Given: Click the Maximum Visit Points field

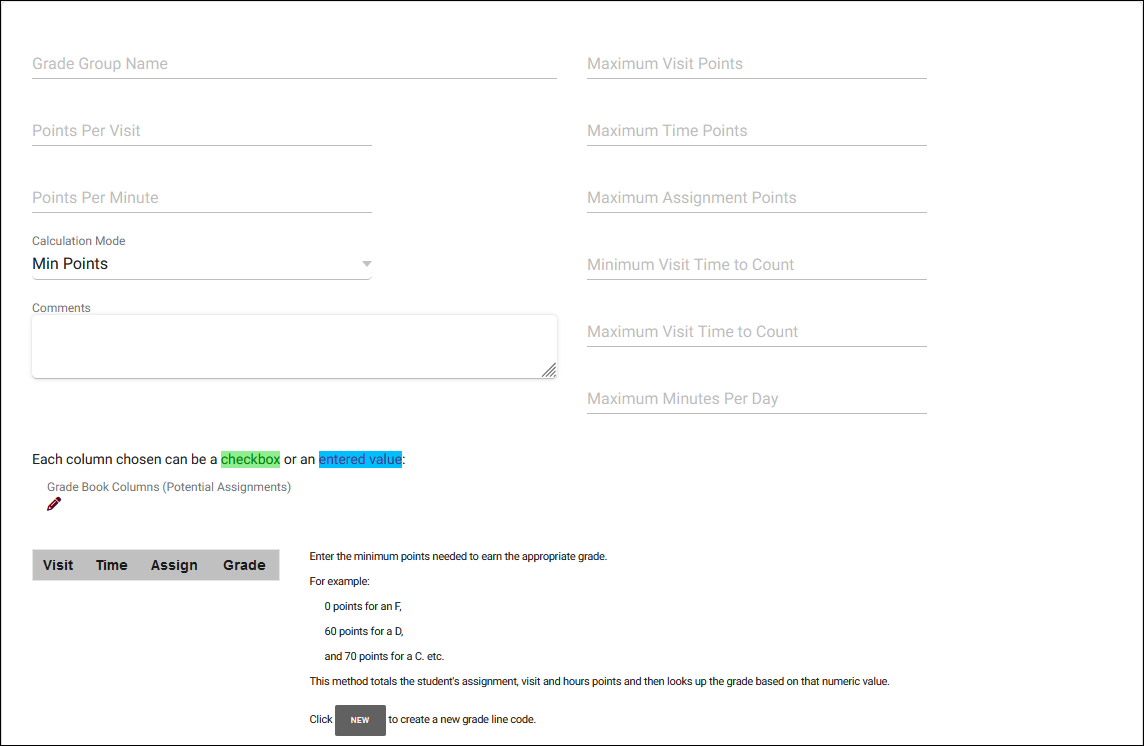Looking at the screenshot, I should [x=757, y=64].
